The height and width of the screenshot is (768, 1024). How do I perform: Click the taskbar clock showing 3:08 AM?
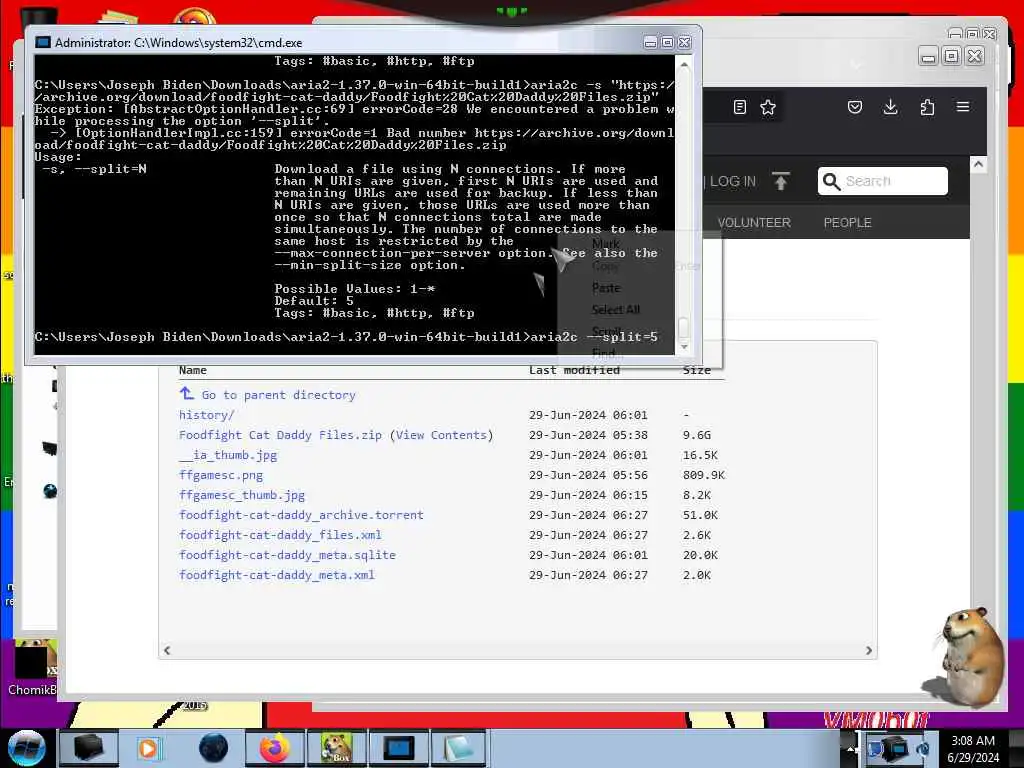coord(973,741)
